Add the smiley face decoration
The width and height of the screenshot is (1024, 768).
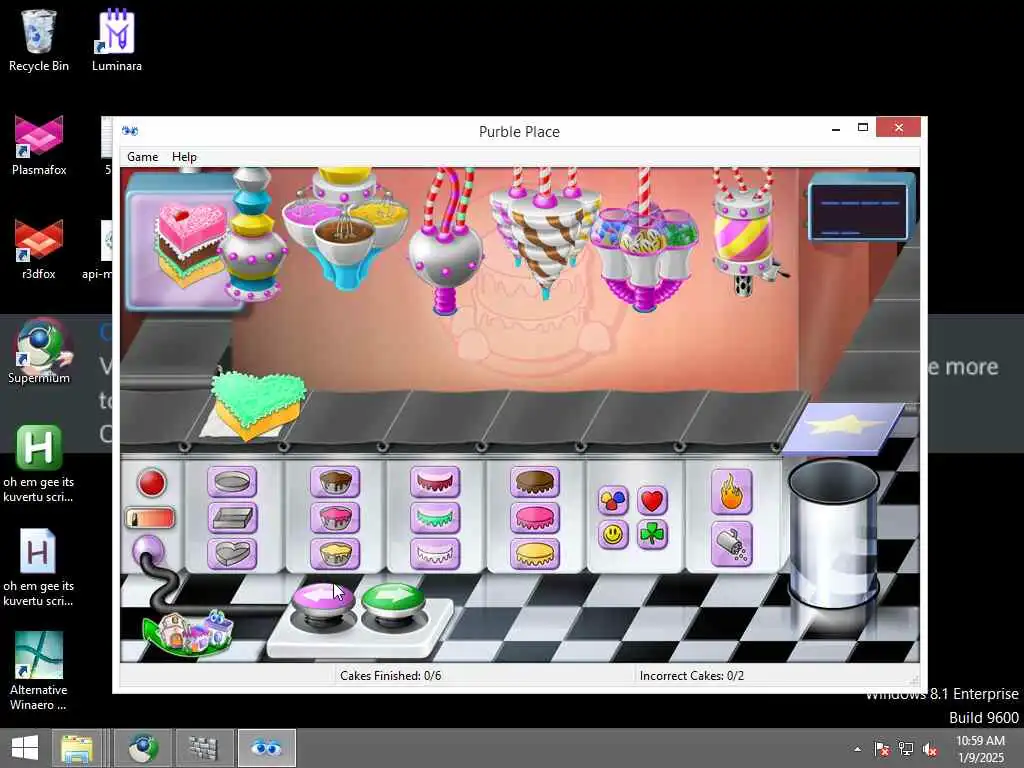613,535
